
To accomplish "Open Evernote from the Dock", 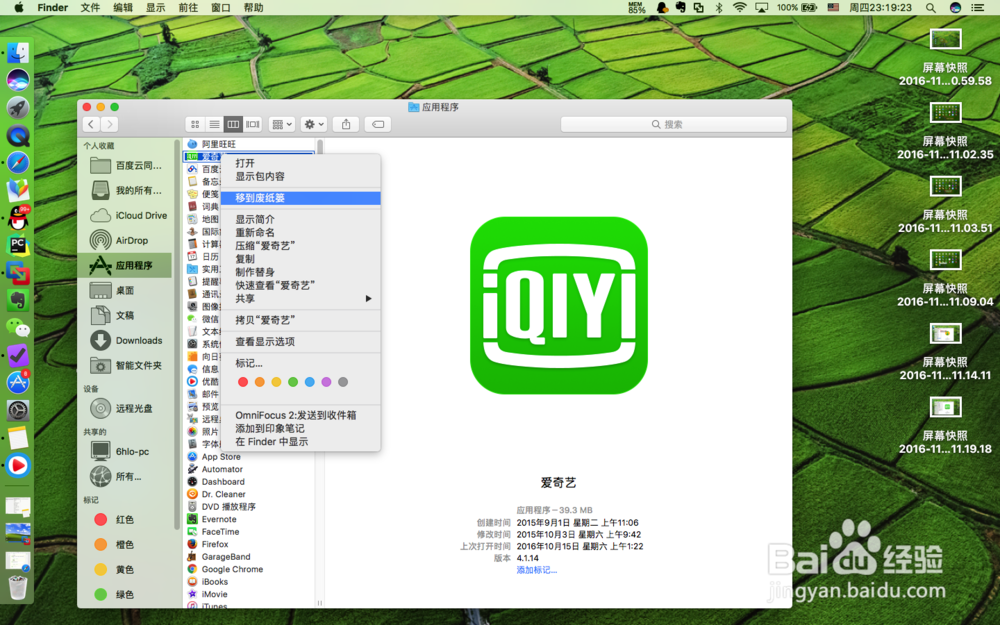I will (x=20, y=298).
